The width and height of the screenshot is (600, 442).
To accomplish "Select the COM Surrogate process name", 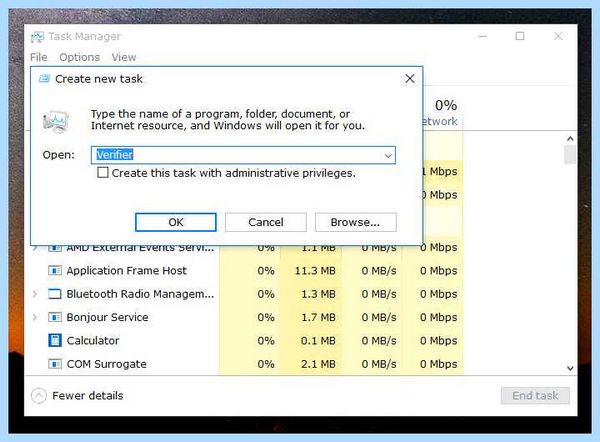I will [107, 364].
